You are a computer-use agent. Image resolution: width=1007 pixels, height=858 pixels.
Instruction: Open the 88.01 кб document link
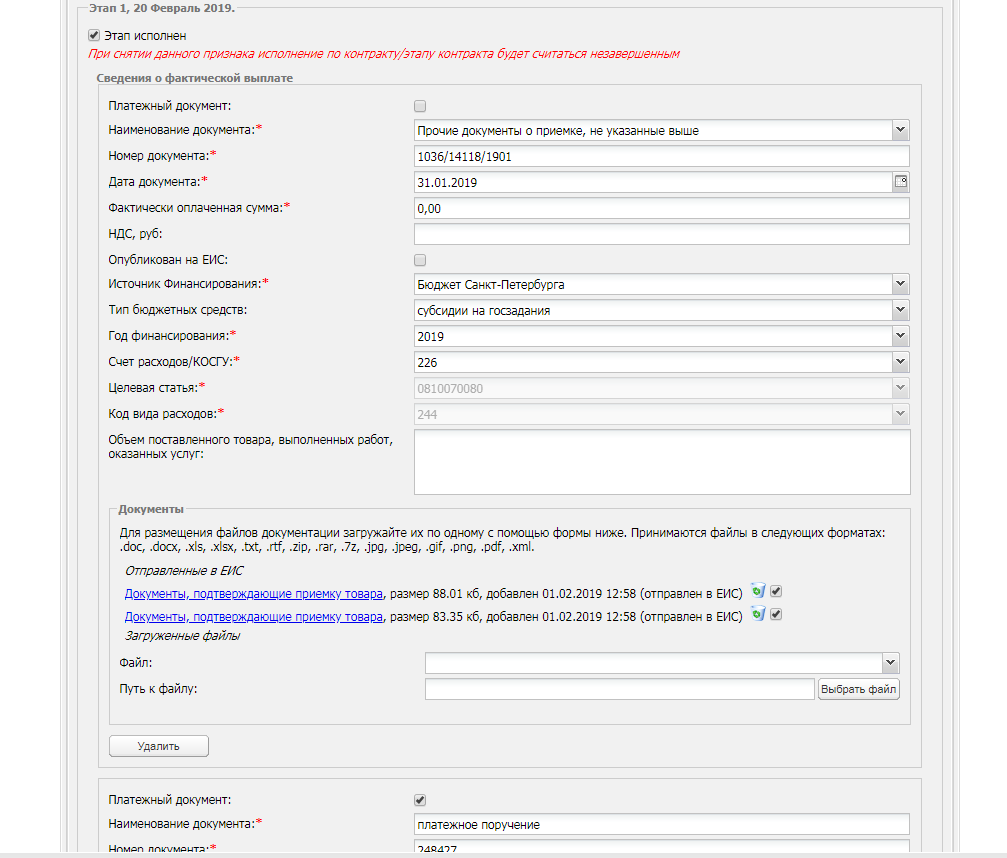[x=254, y=593]
